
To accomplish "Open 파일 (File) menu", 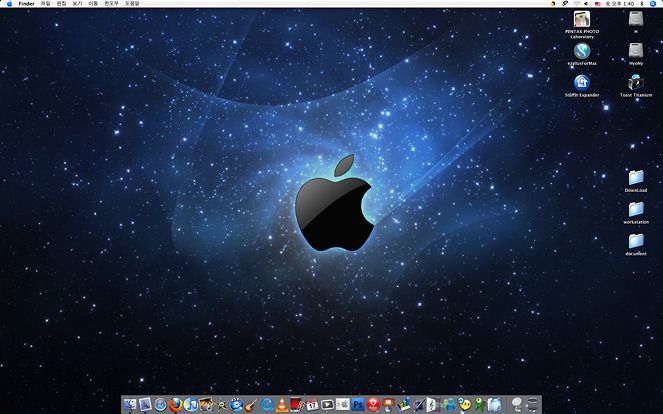I will click(x=45, y=3).
